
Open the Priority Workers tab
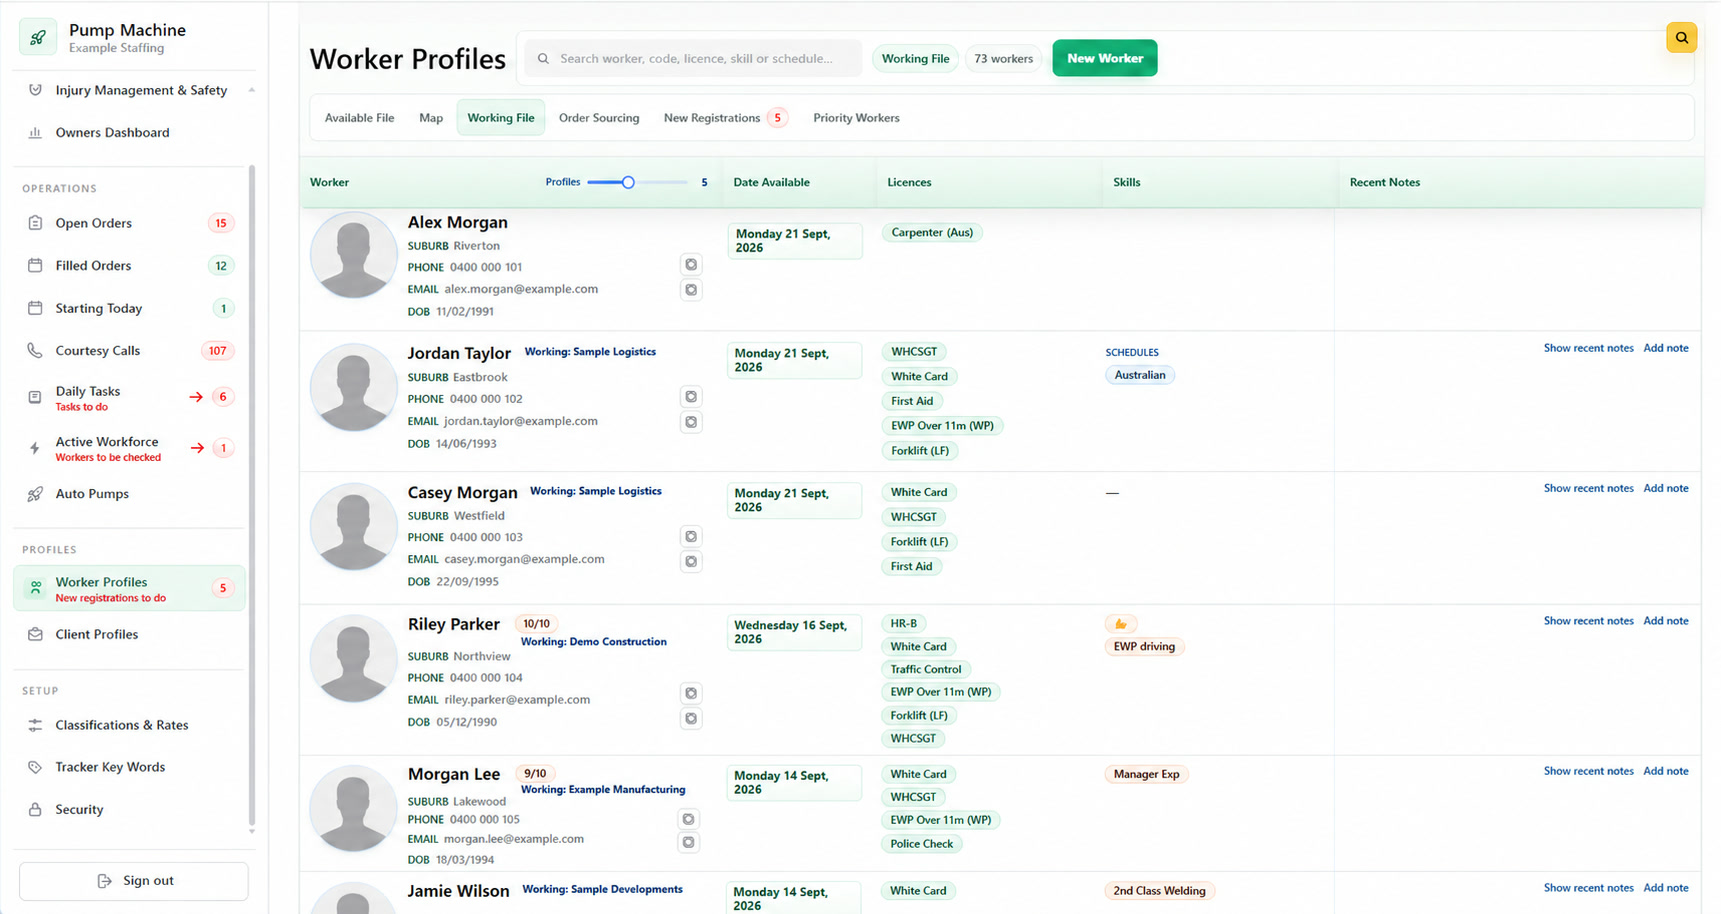856,118
